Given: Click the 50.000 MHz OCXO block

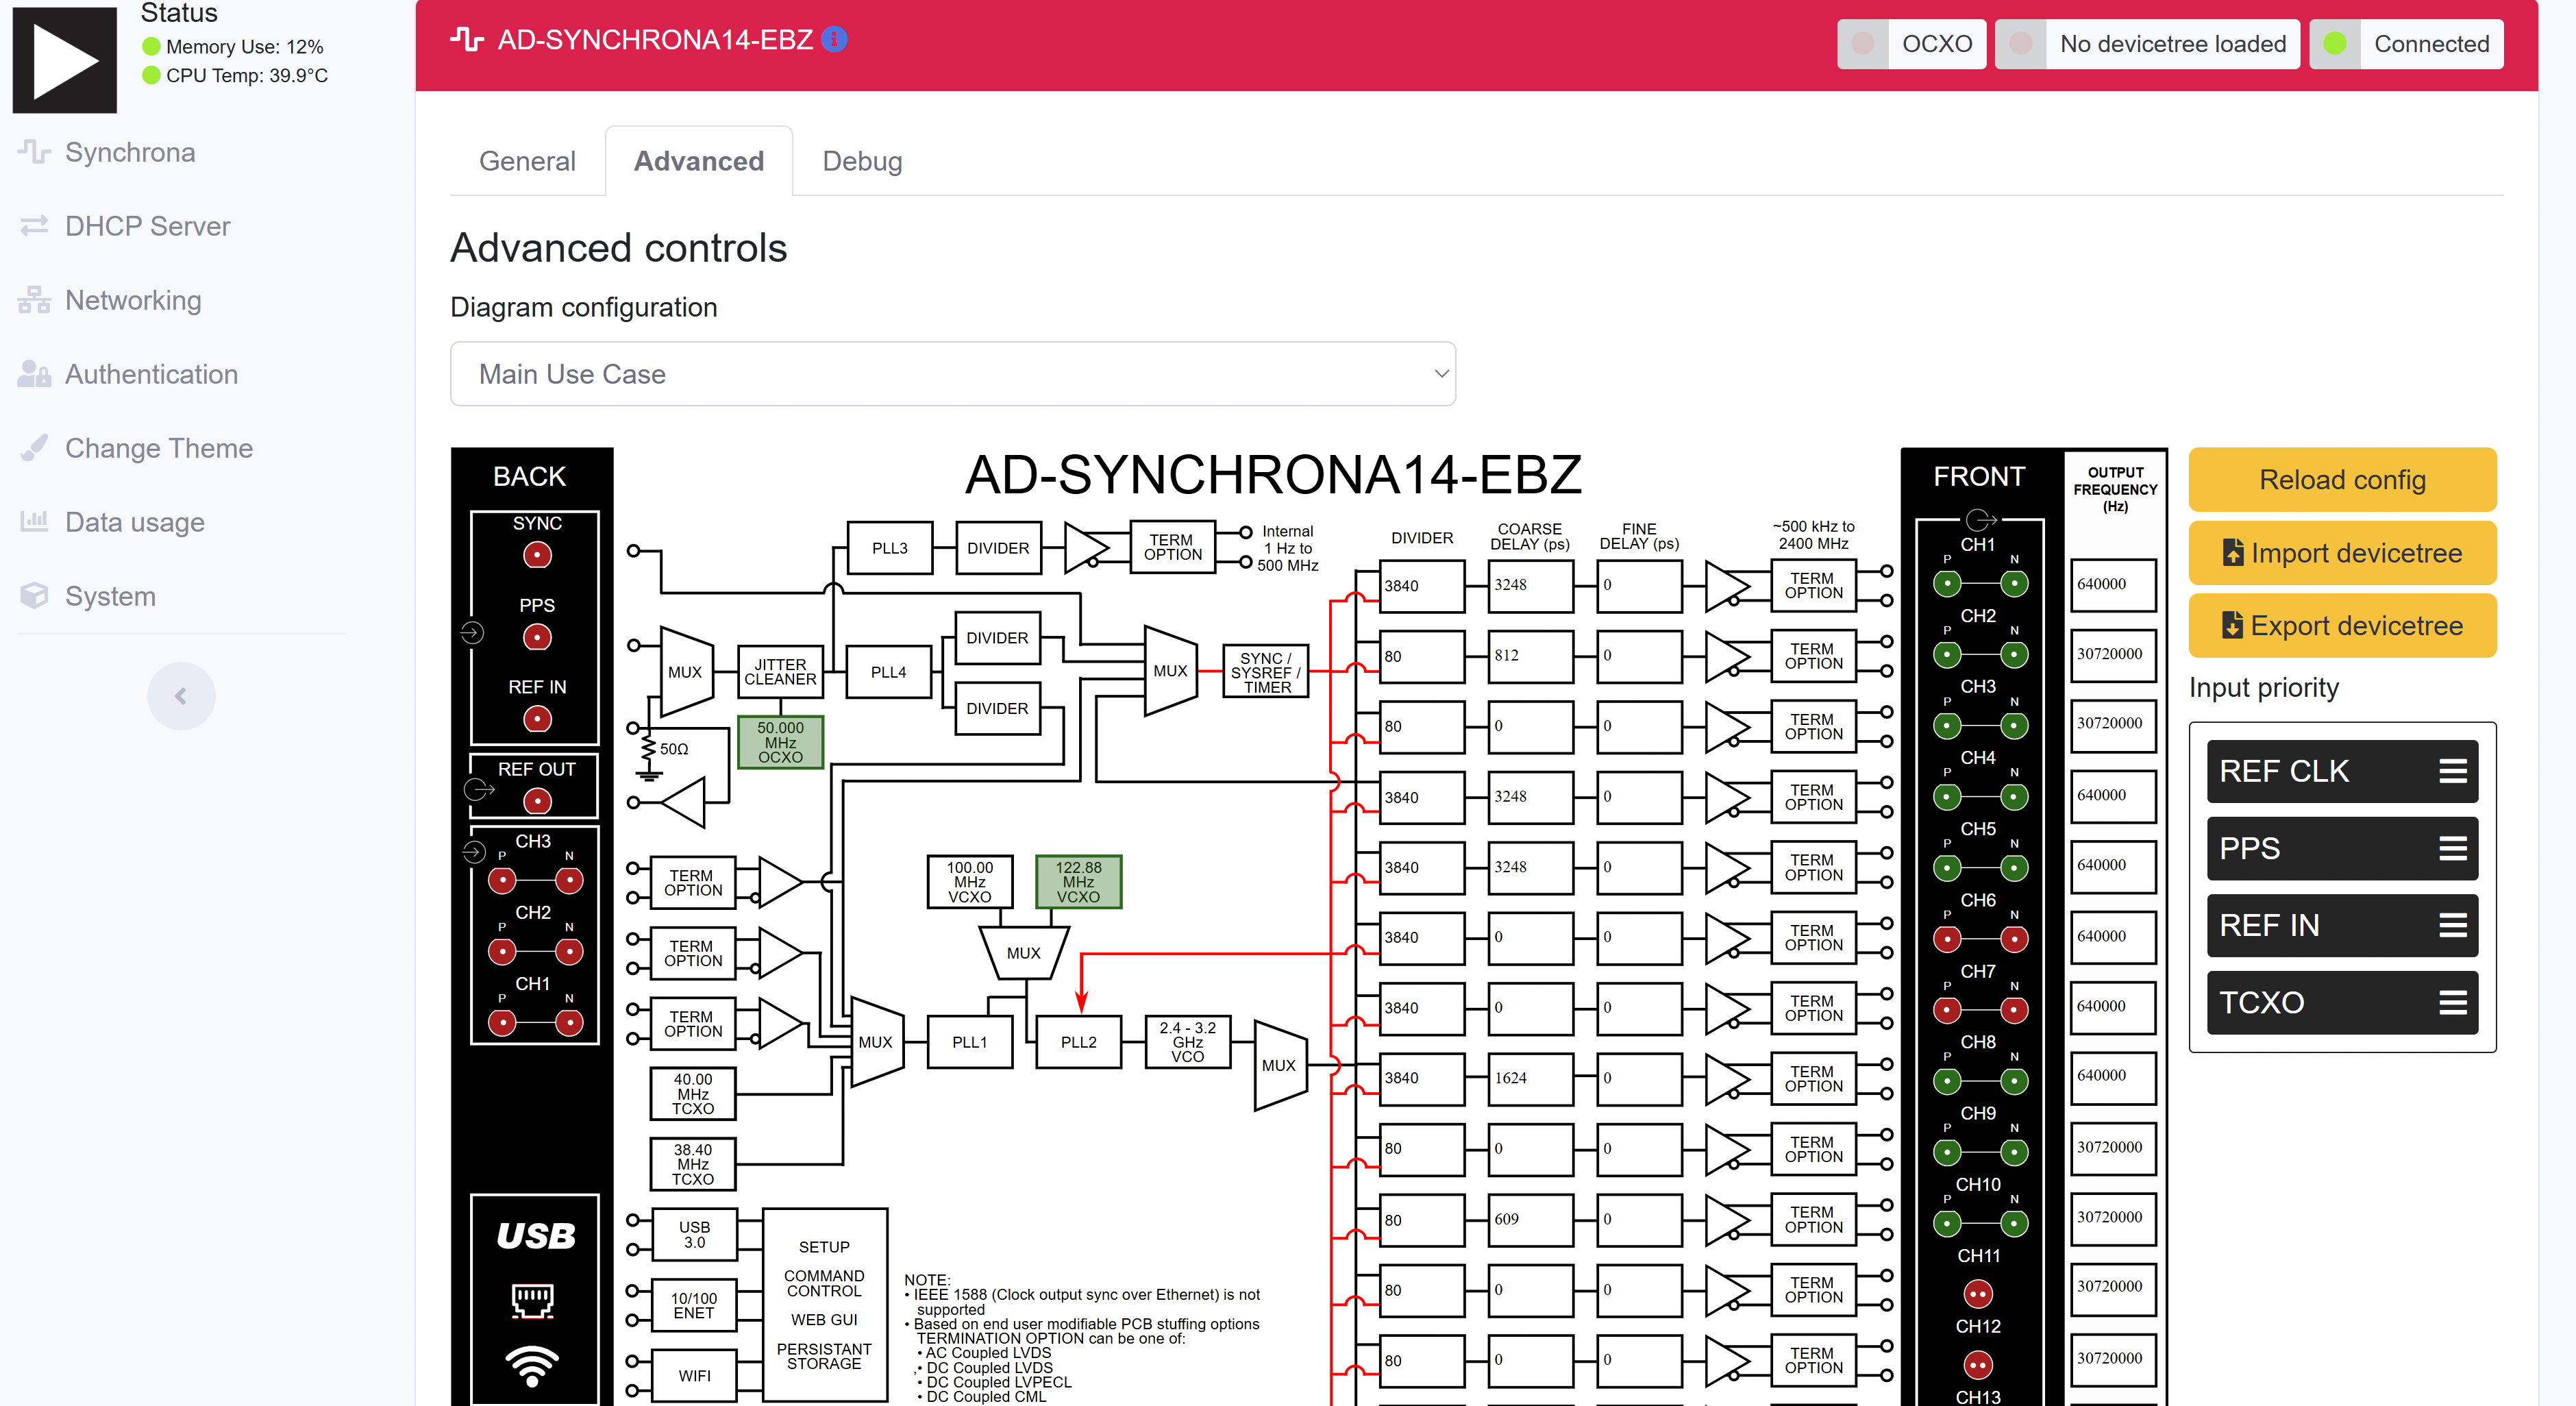Looking at the screenshot, I should pos(780,742).
